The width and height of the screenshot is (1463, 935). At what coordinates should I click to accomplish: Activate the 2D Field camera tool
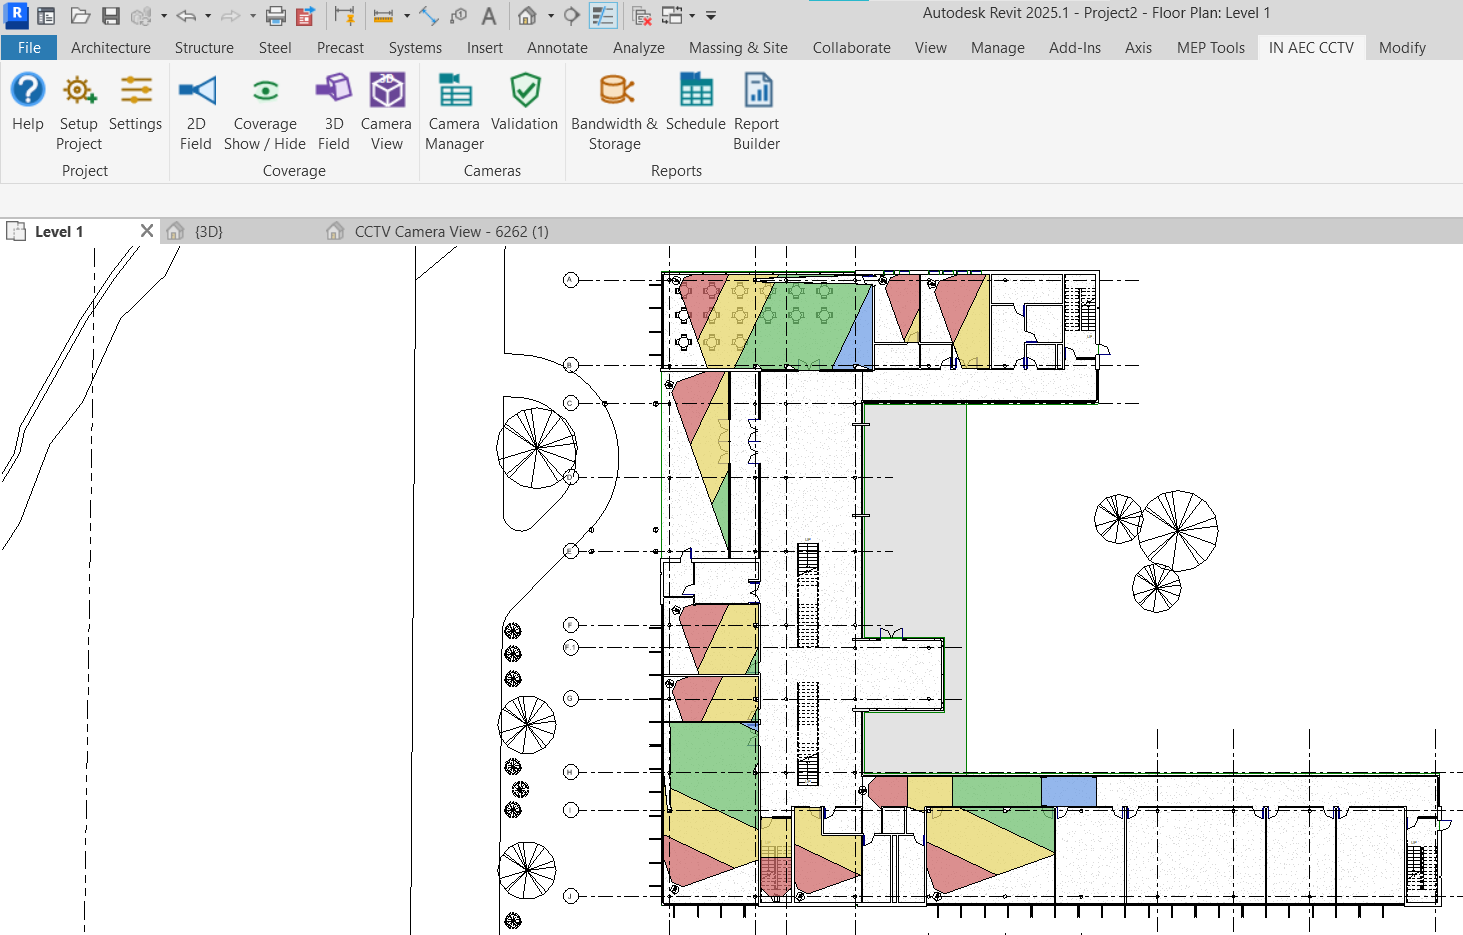pos(196,112)
